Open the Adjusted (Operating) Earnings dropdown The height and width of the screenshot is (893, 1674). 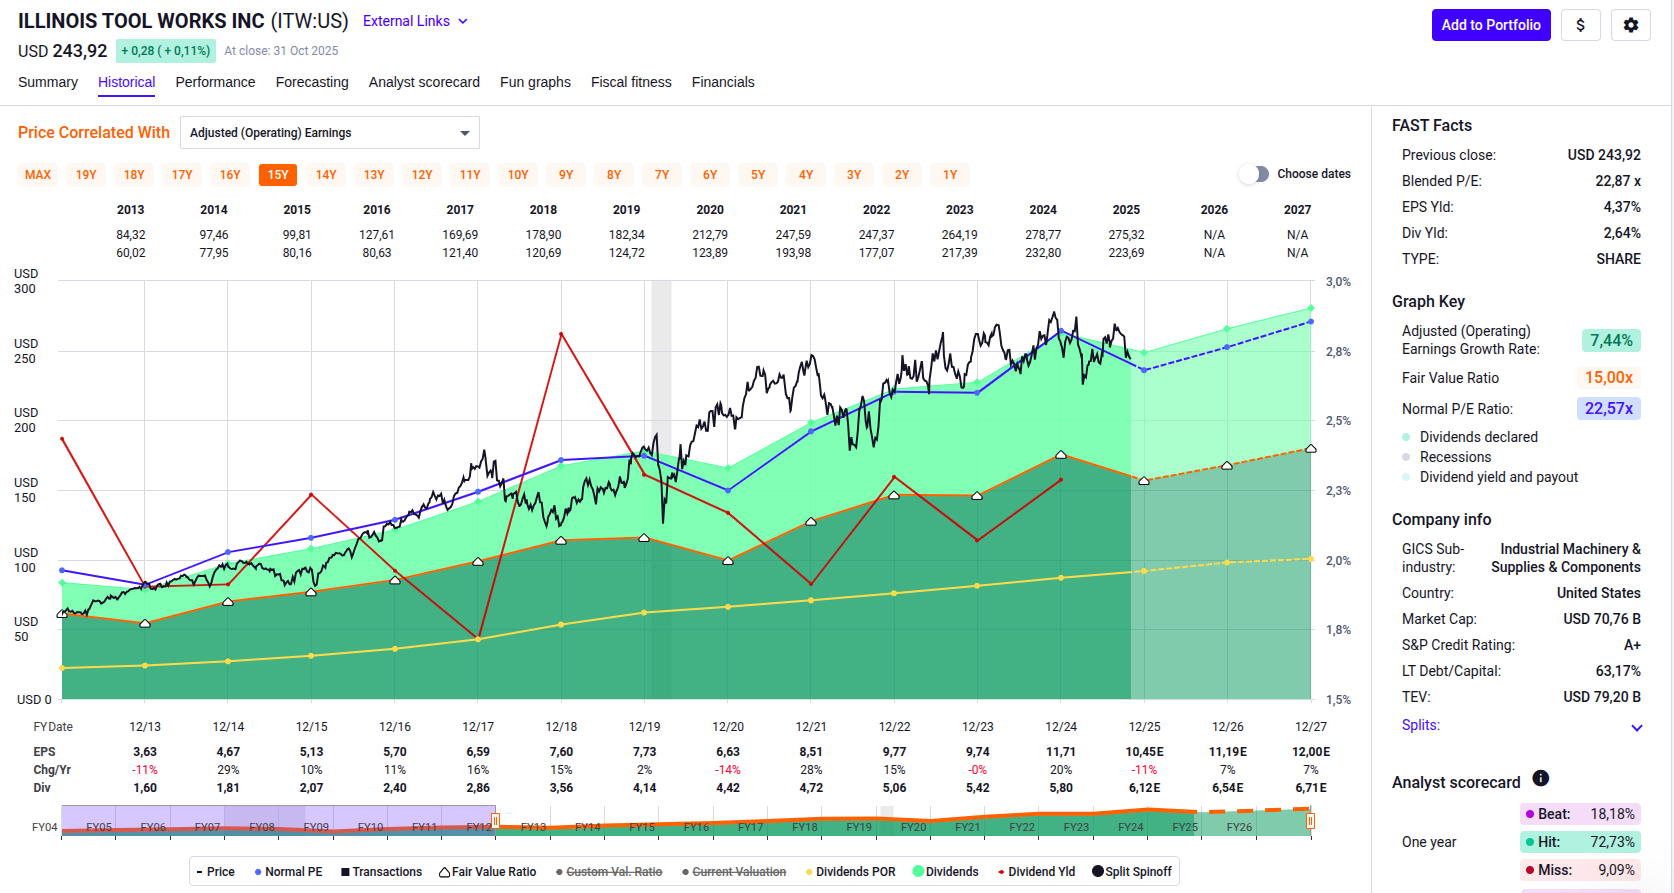[x=329, y=133]
